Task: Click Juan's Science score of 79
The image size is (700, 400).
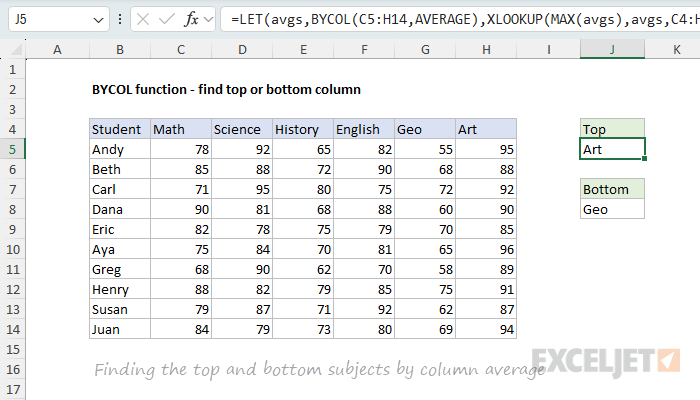Action: click(242, 329)
